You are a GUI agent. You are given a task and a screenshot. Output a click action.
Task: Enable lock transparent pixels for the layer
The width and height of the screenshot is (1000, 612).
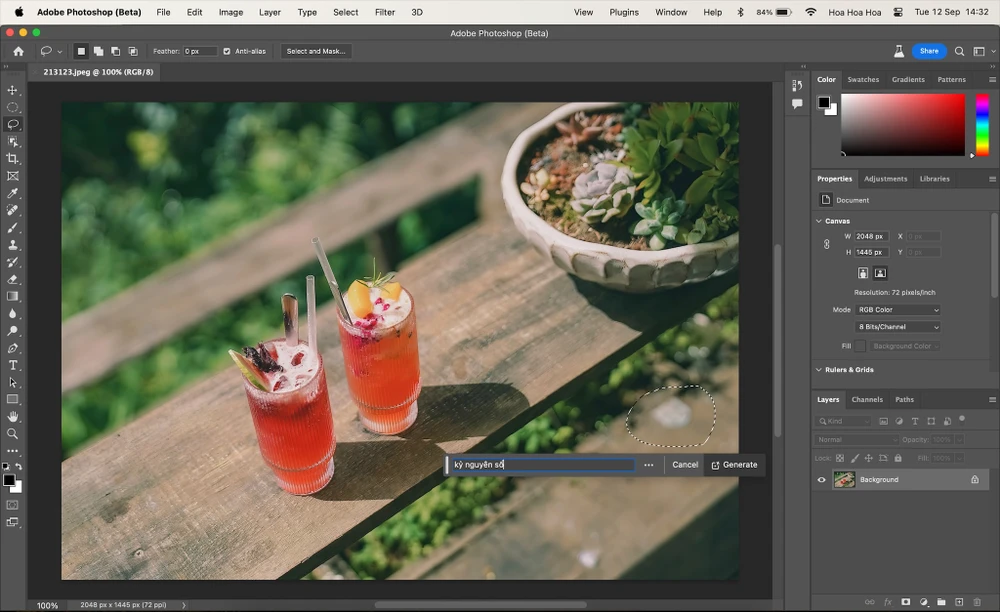841,457
